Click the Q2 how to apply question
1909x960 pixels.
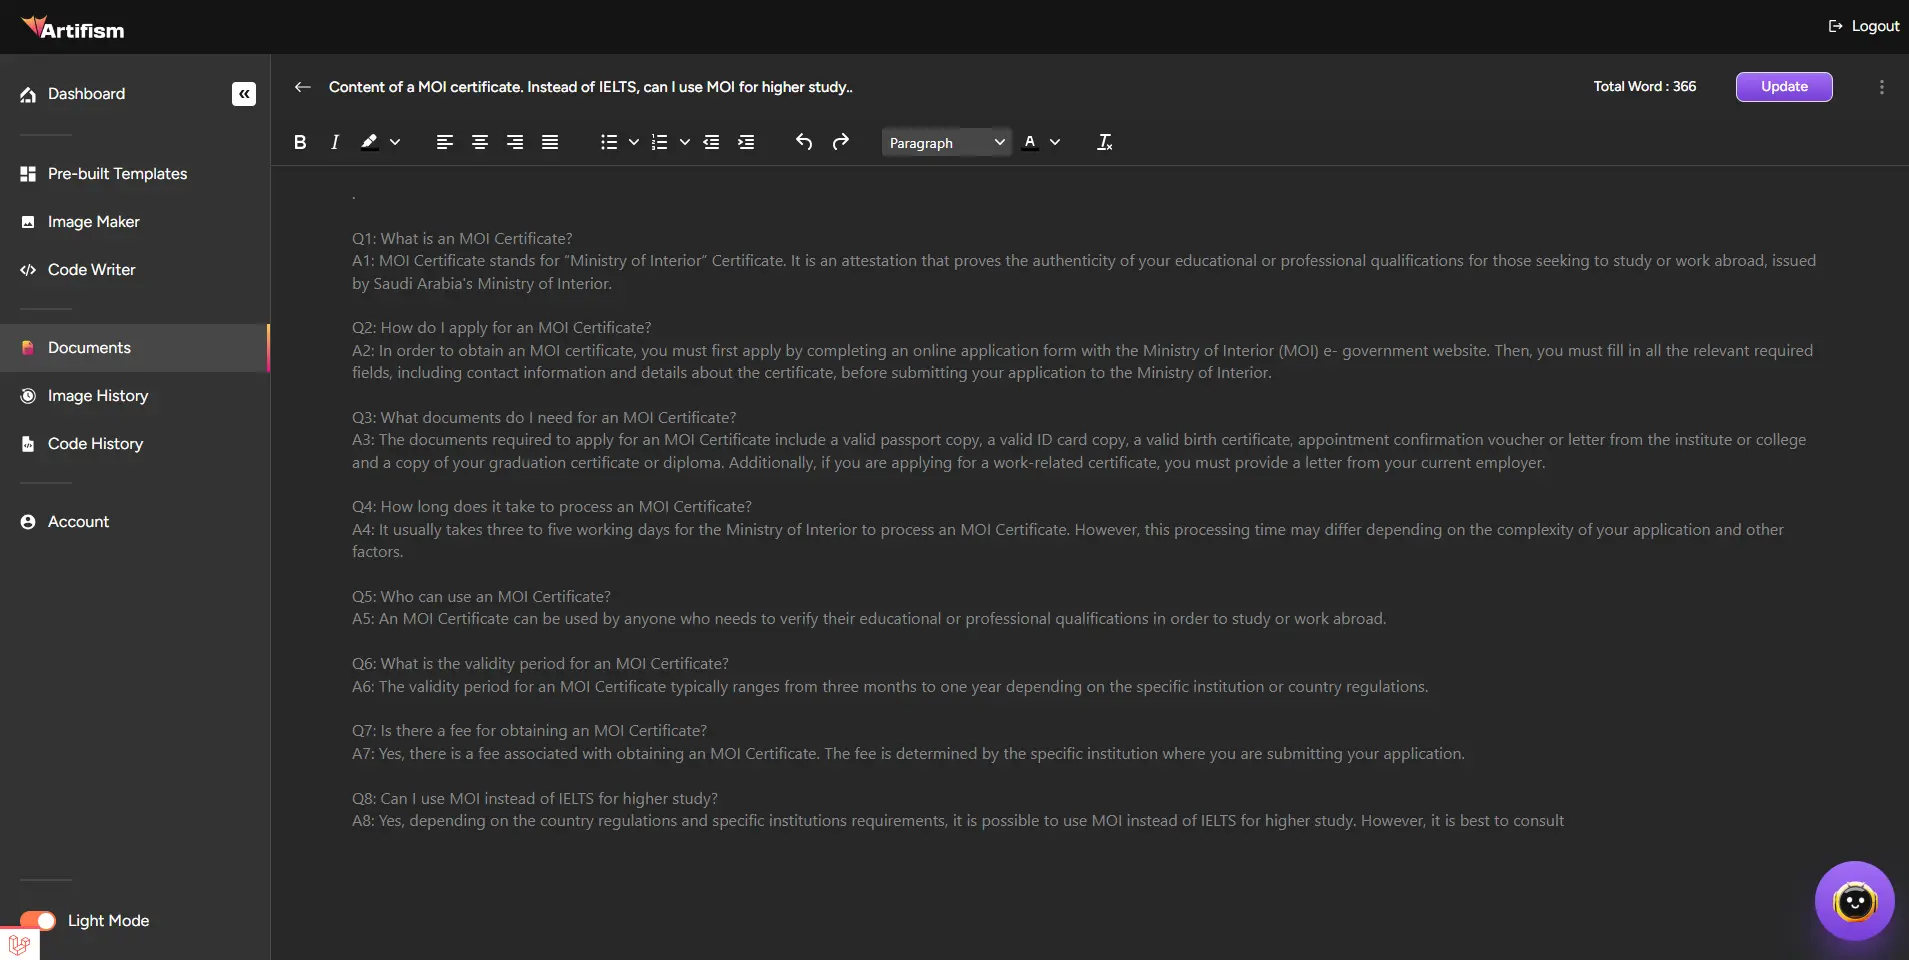coord(501,328)
